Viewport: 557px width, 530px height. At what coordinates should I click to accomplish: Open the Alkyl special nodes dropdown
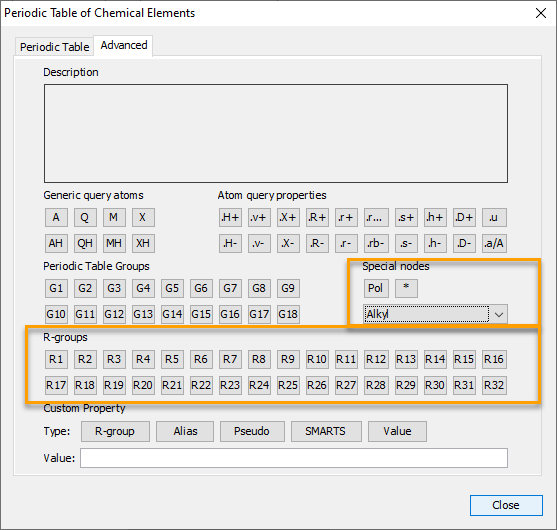click(x=435, y=314)
